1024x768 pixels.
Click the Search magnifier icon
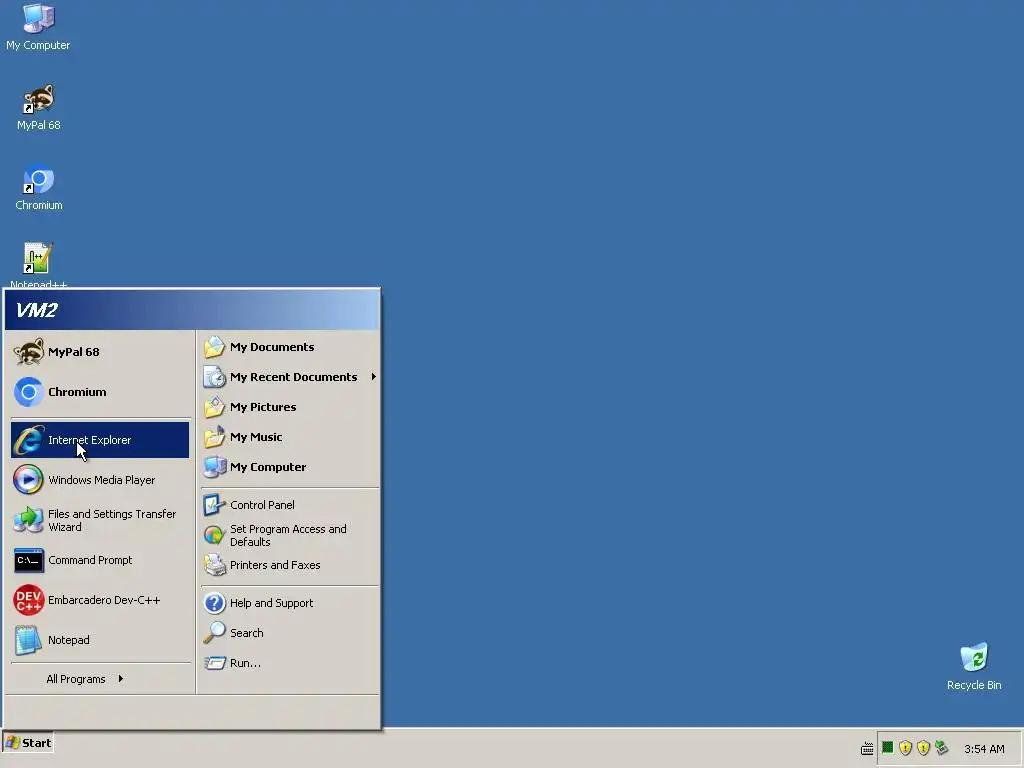click(x=214, y=633)
